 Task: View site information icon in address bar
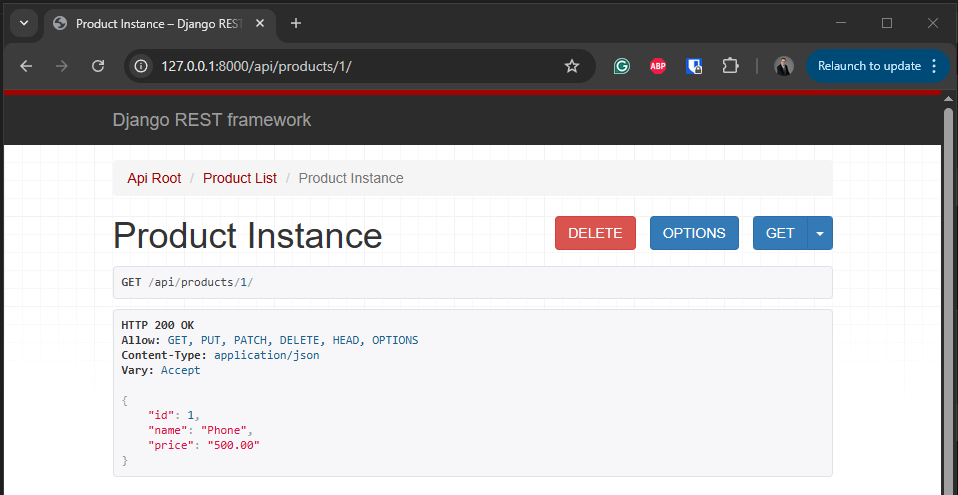(x=141, y=66)
